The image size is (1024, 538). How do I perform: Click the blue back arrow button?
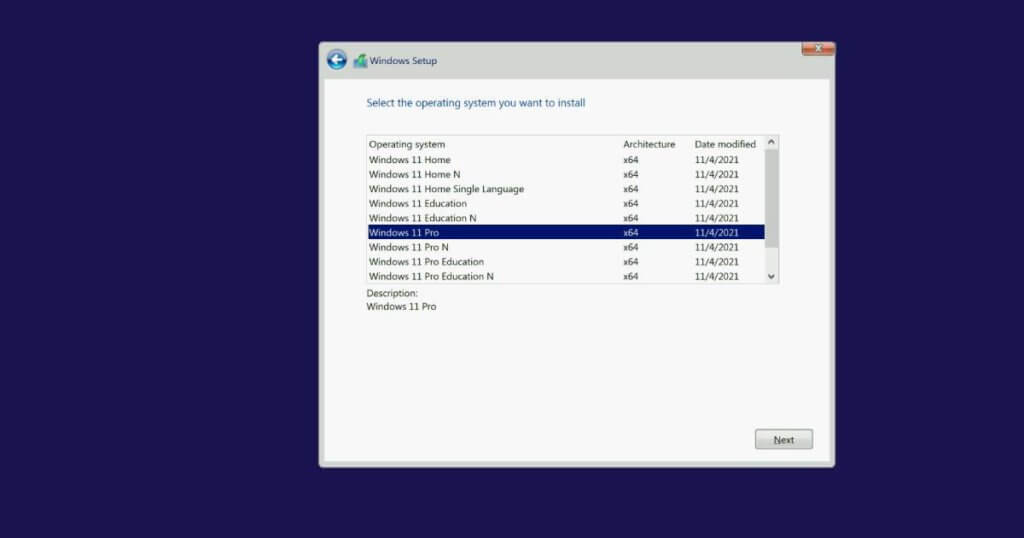(336, 60)
